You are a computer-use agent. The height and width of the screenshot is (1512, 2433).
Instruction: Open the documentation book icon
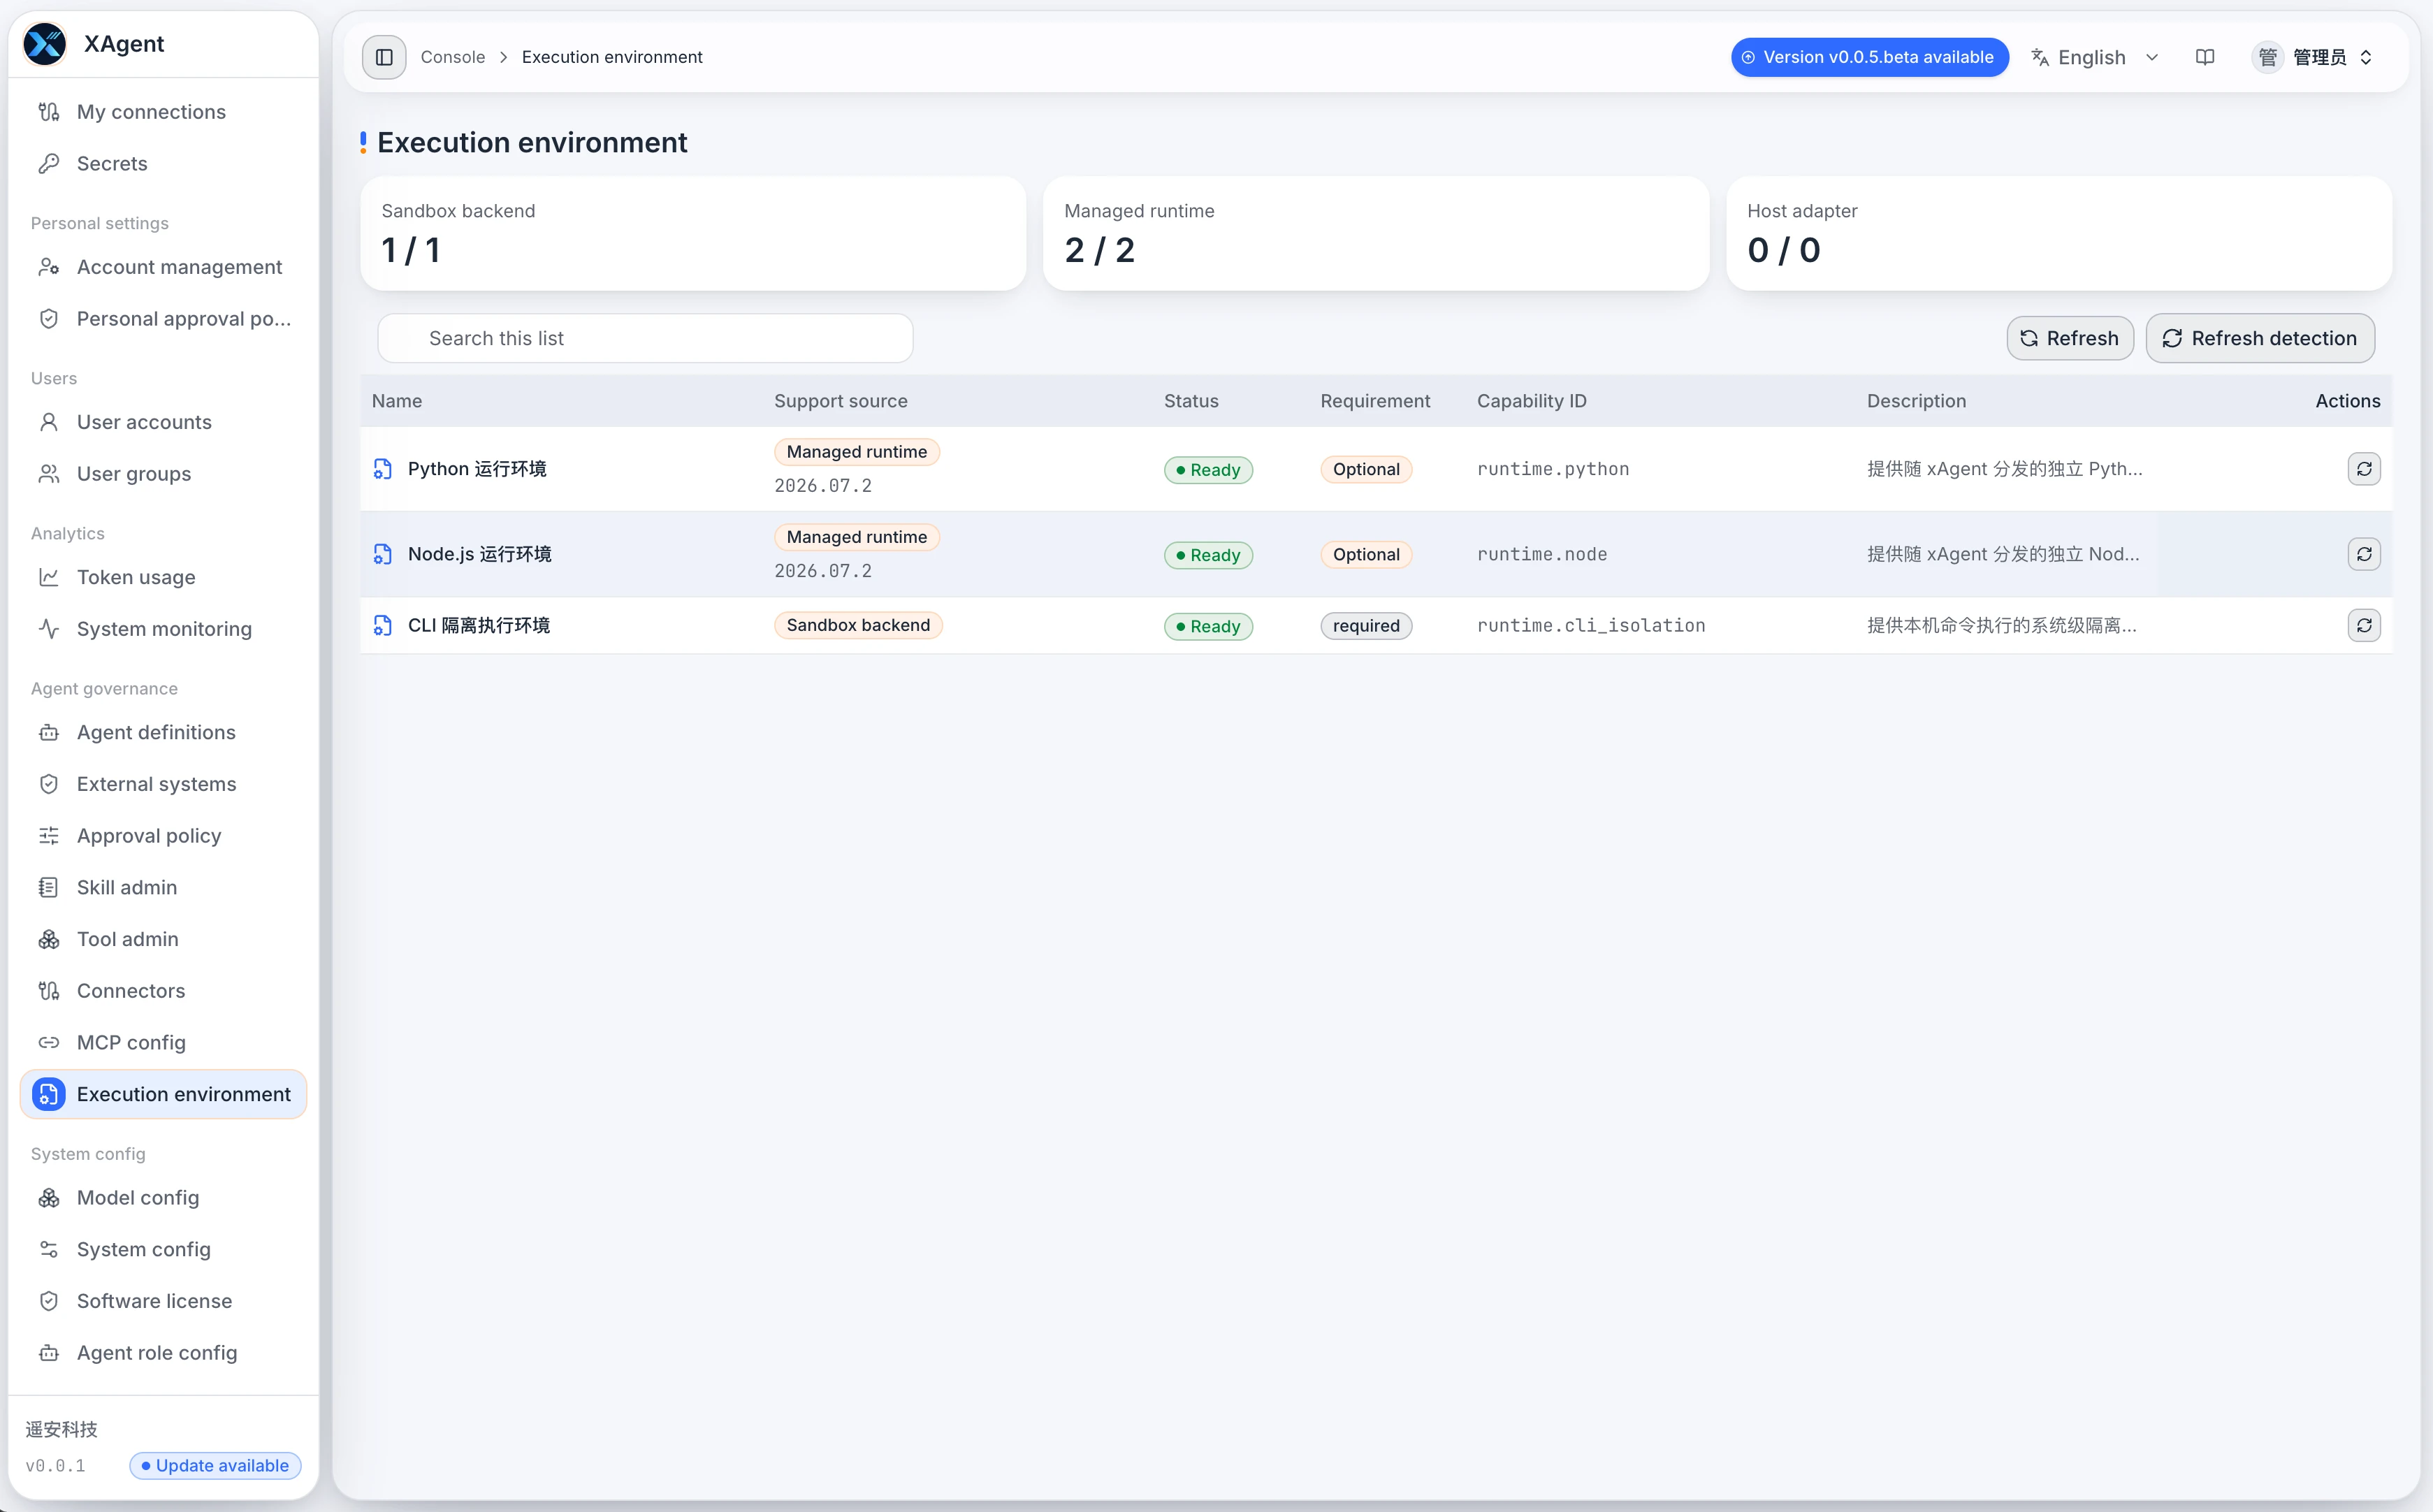[x=2205, y=57]
